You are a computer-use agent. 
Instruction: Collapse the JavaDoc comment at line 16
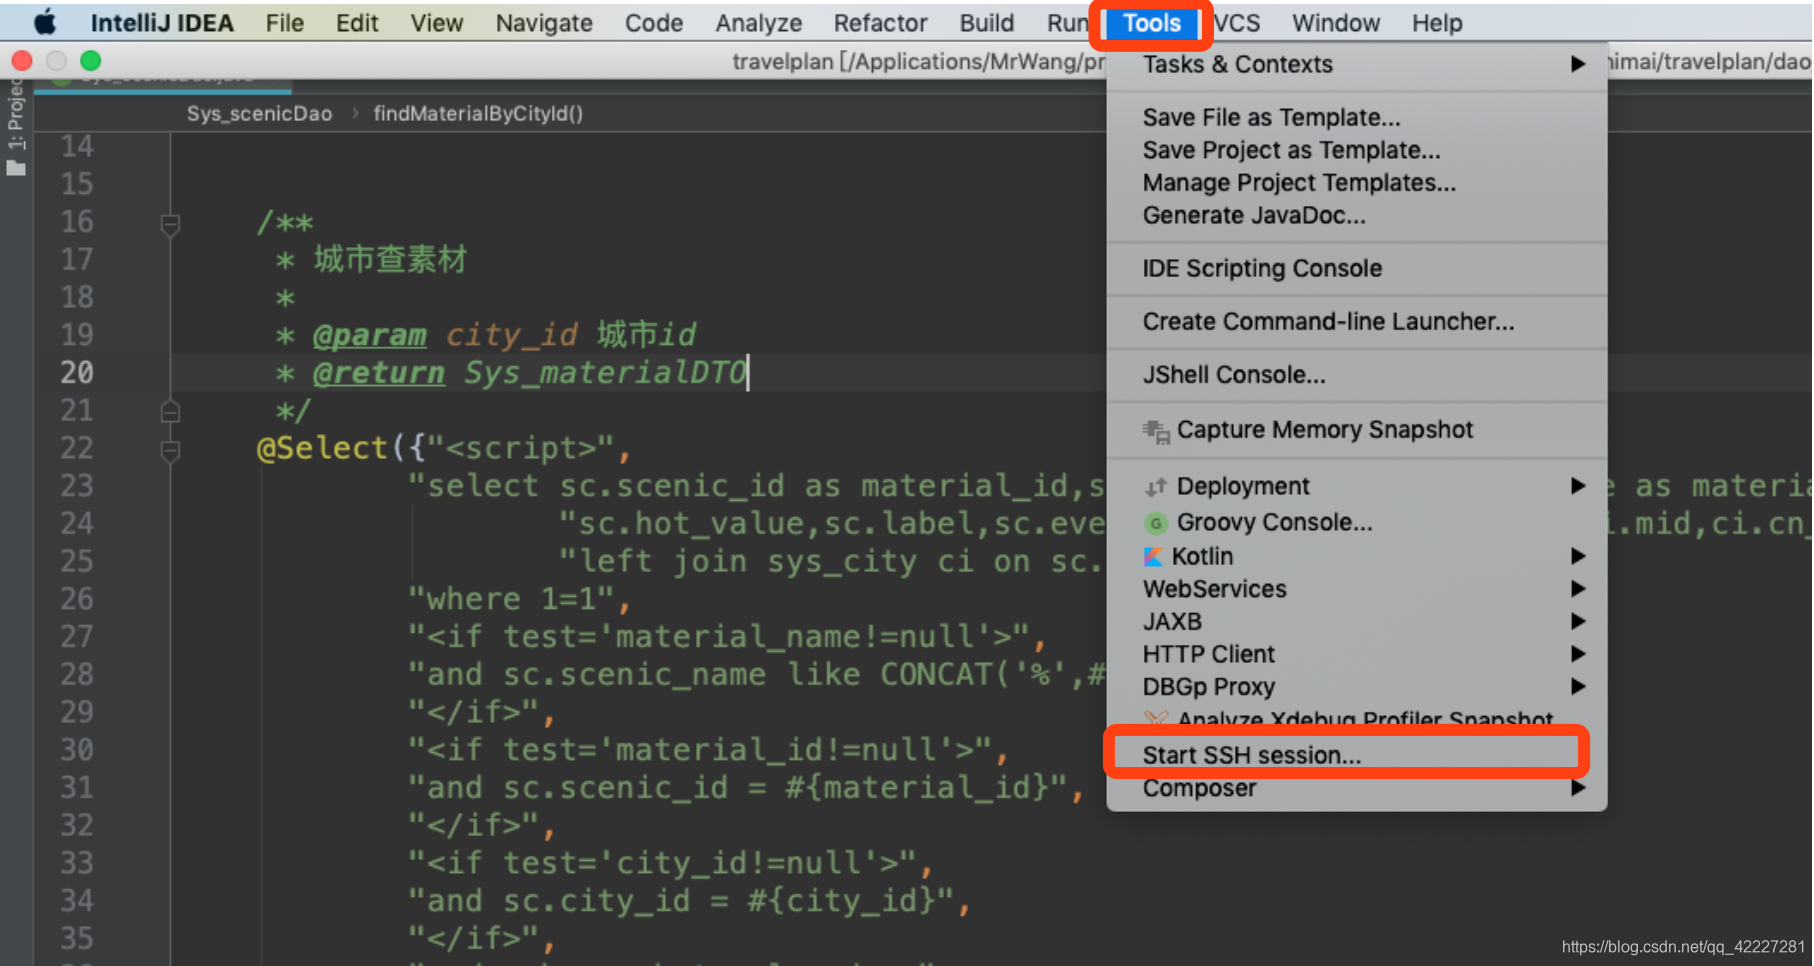pos(170,223)
